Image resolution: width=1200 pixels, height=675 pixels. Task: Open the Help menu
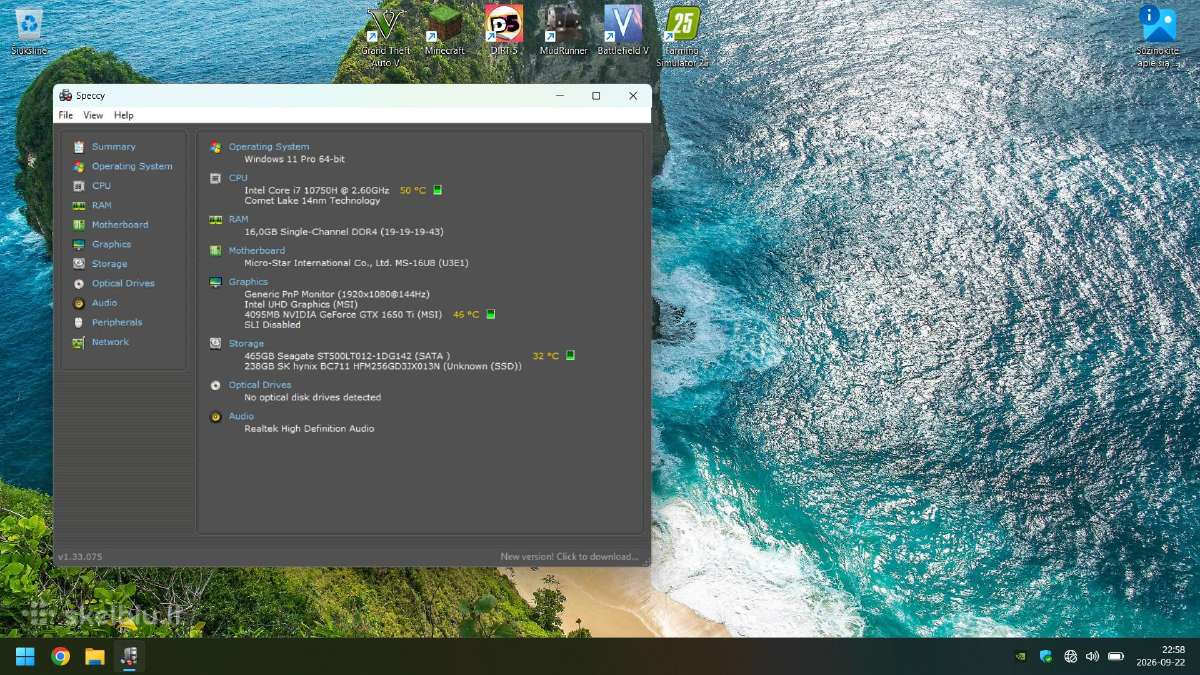(x=124, y=115)
